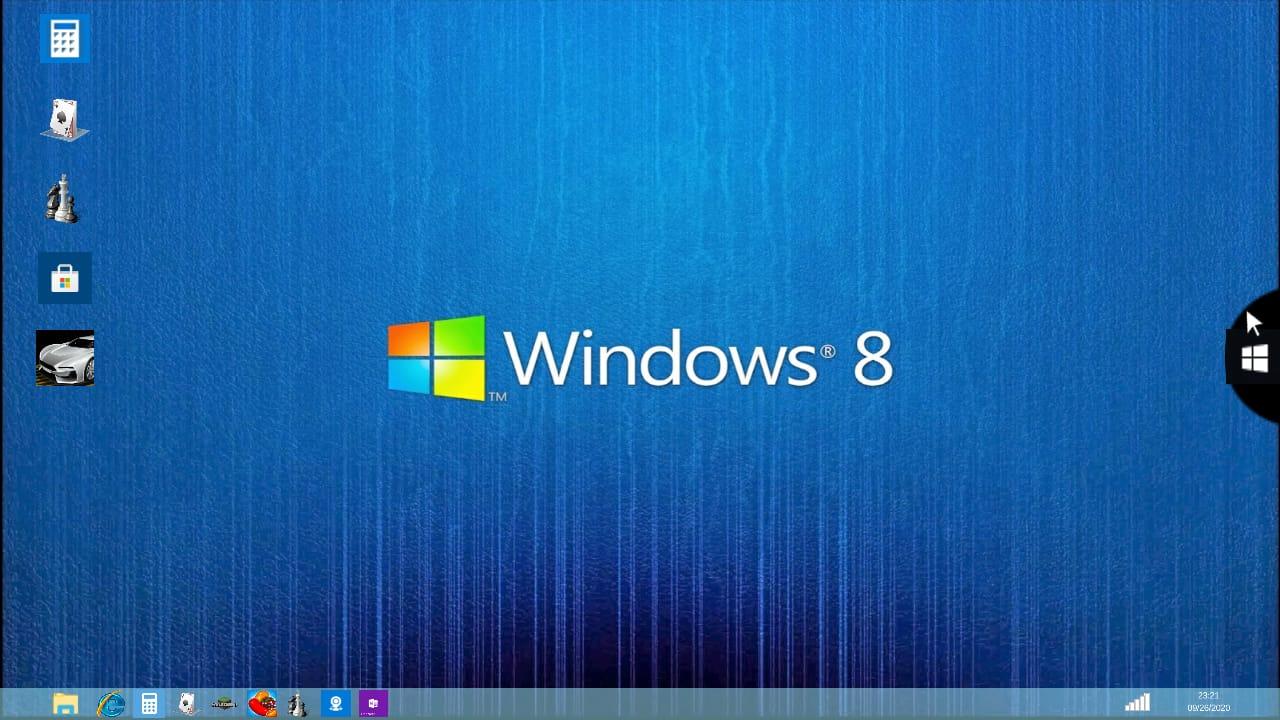Click the Windows Start charm button
Image resolution: width=1280 pixels, height=720 pixels.
[1255, 358]
